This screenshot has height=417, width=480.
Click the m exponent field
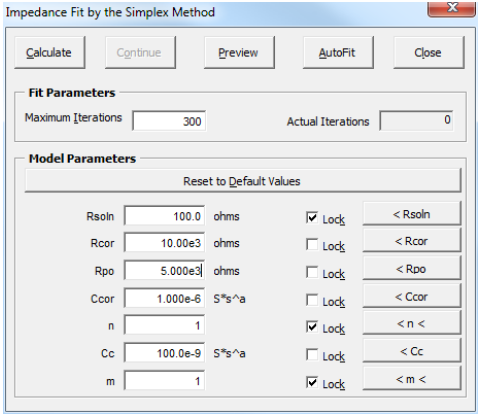164,381
